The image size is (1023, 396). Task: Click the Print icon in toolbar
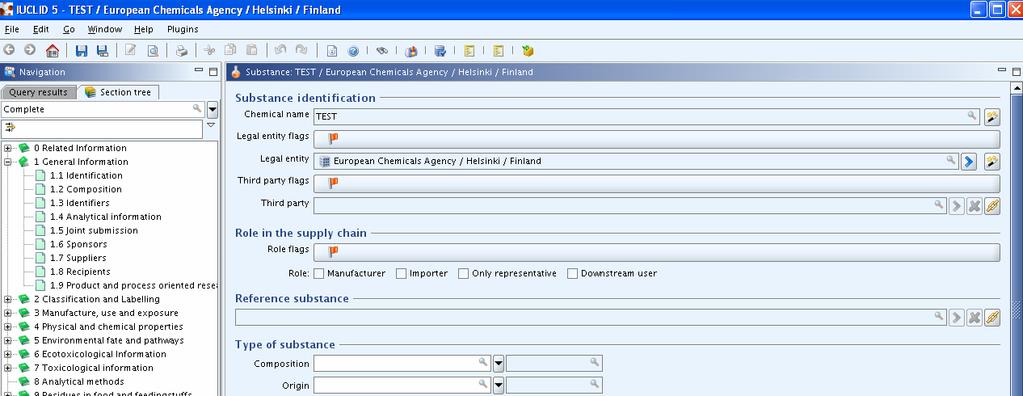click(x=182, y=50)
